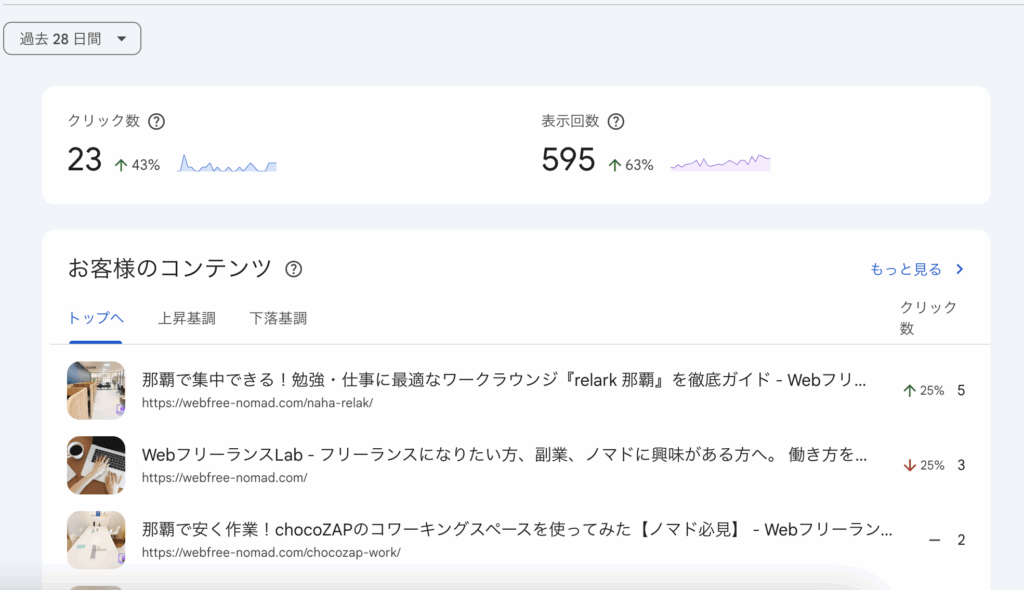Select the トップへ tab
Viewport: 1024px width, 590px height.
coord(96,318)
